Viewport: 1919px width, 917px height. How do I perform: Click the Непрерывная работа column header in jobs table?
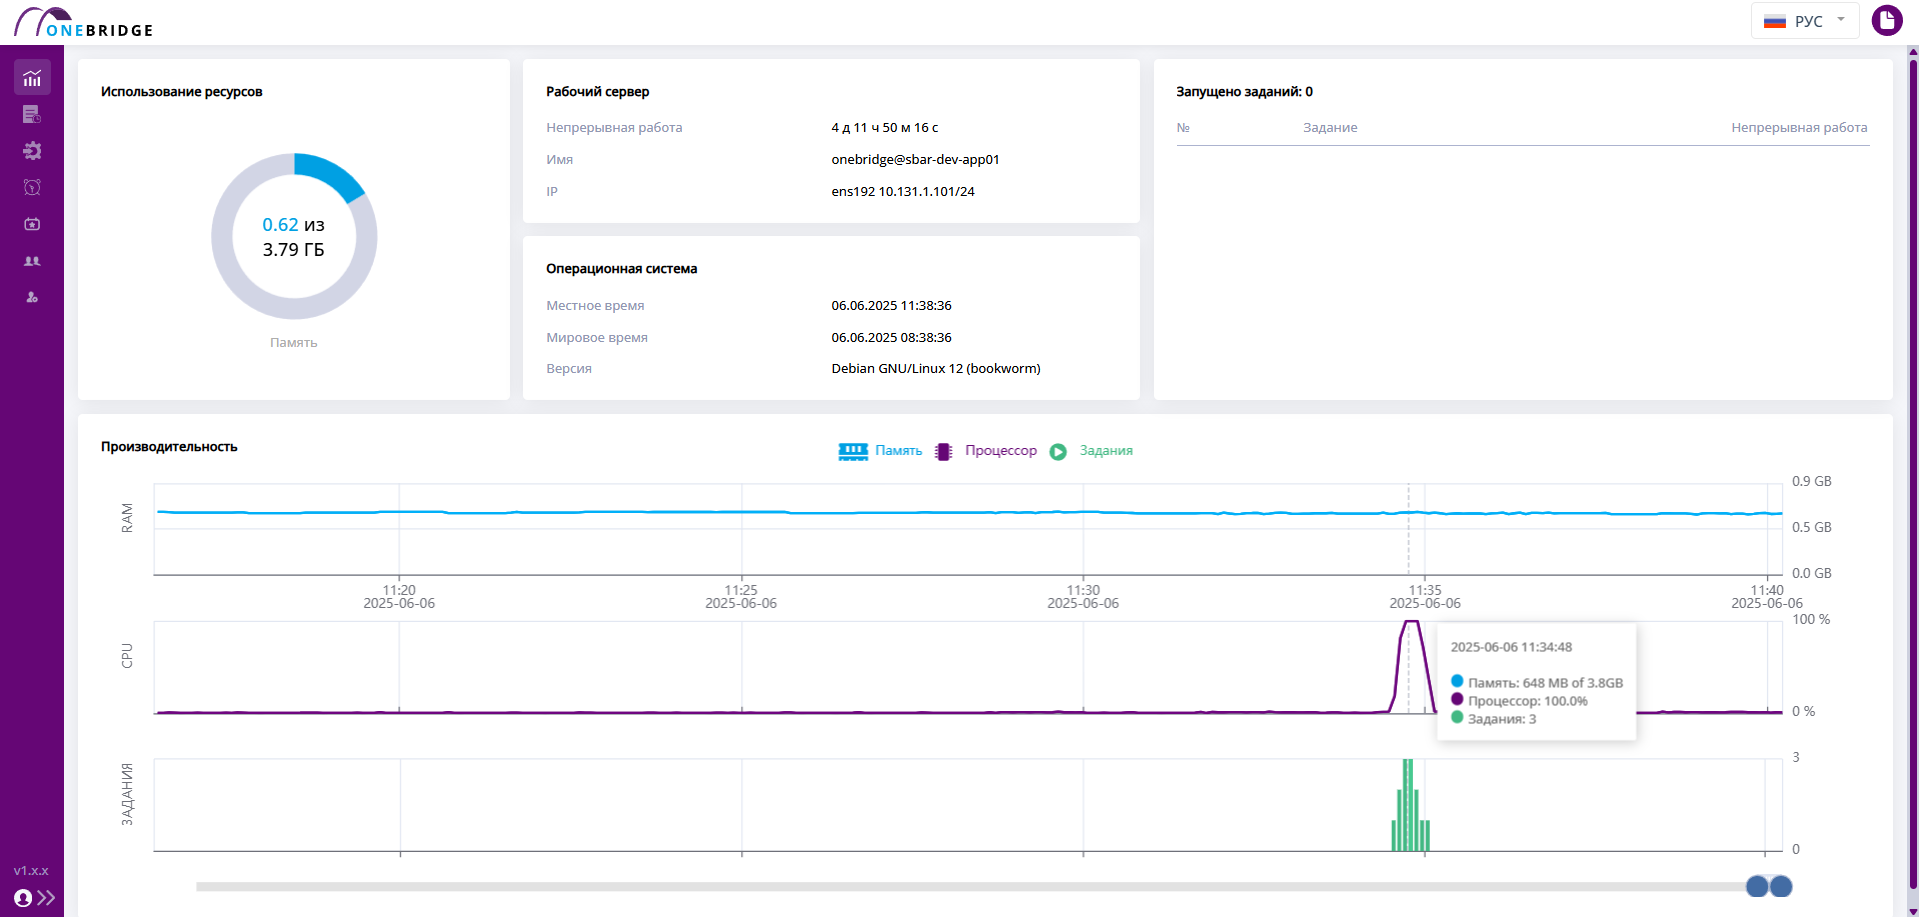click(x=1798, y=128)
